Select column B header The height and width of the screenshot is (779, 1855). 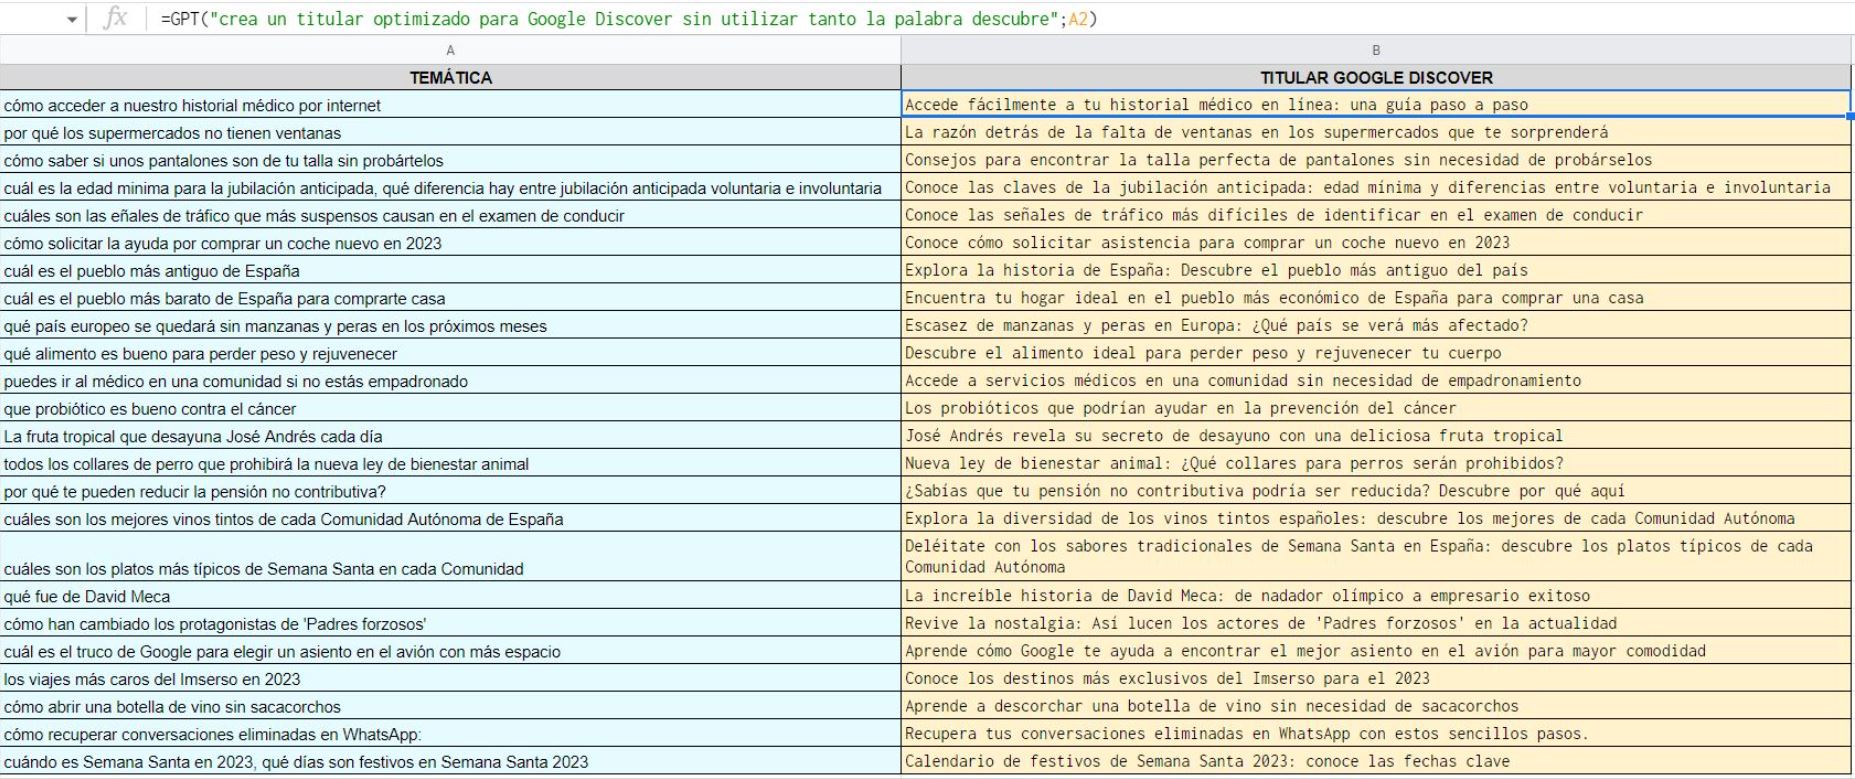pyautogui.click(x=1376, y=50)
